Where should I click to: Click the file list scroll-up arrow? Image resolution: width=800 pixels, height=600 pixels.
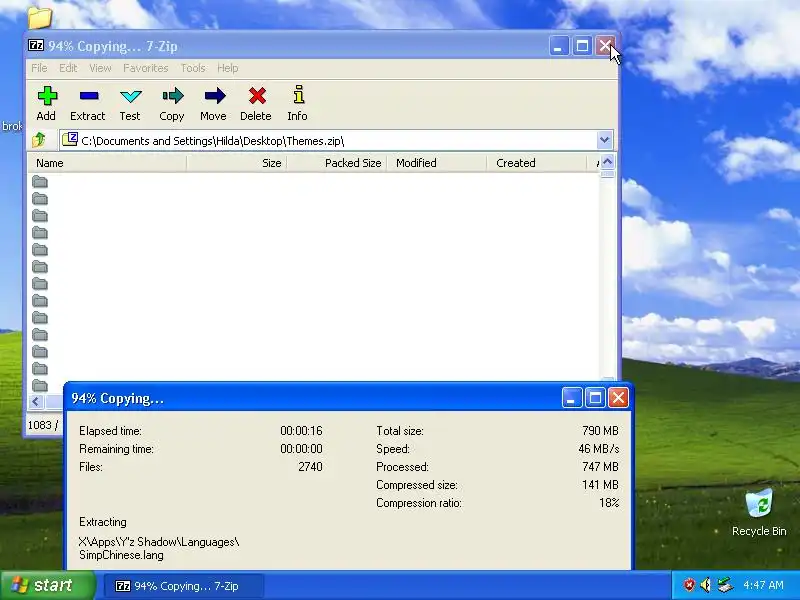click(607, 162)
